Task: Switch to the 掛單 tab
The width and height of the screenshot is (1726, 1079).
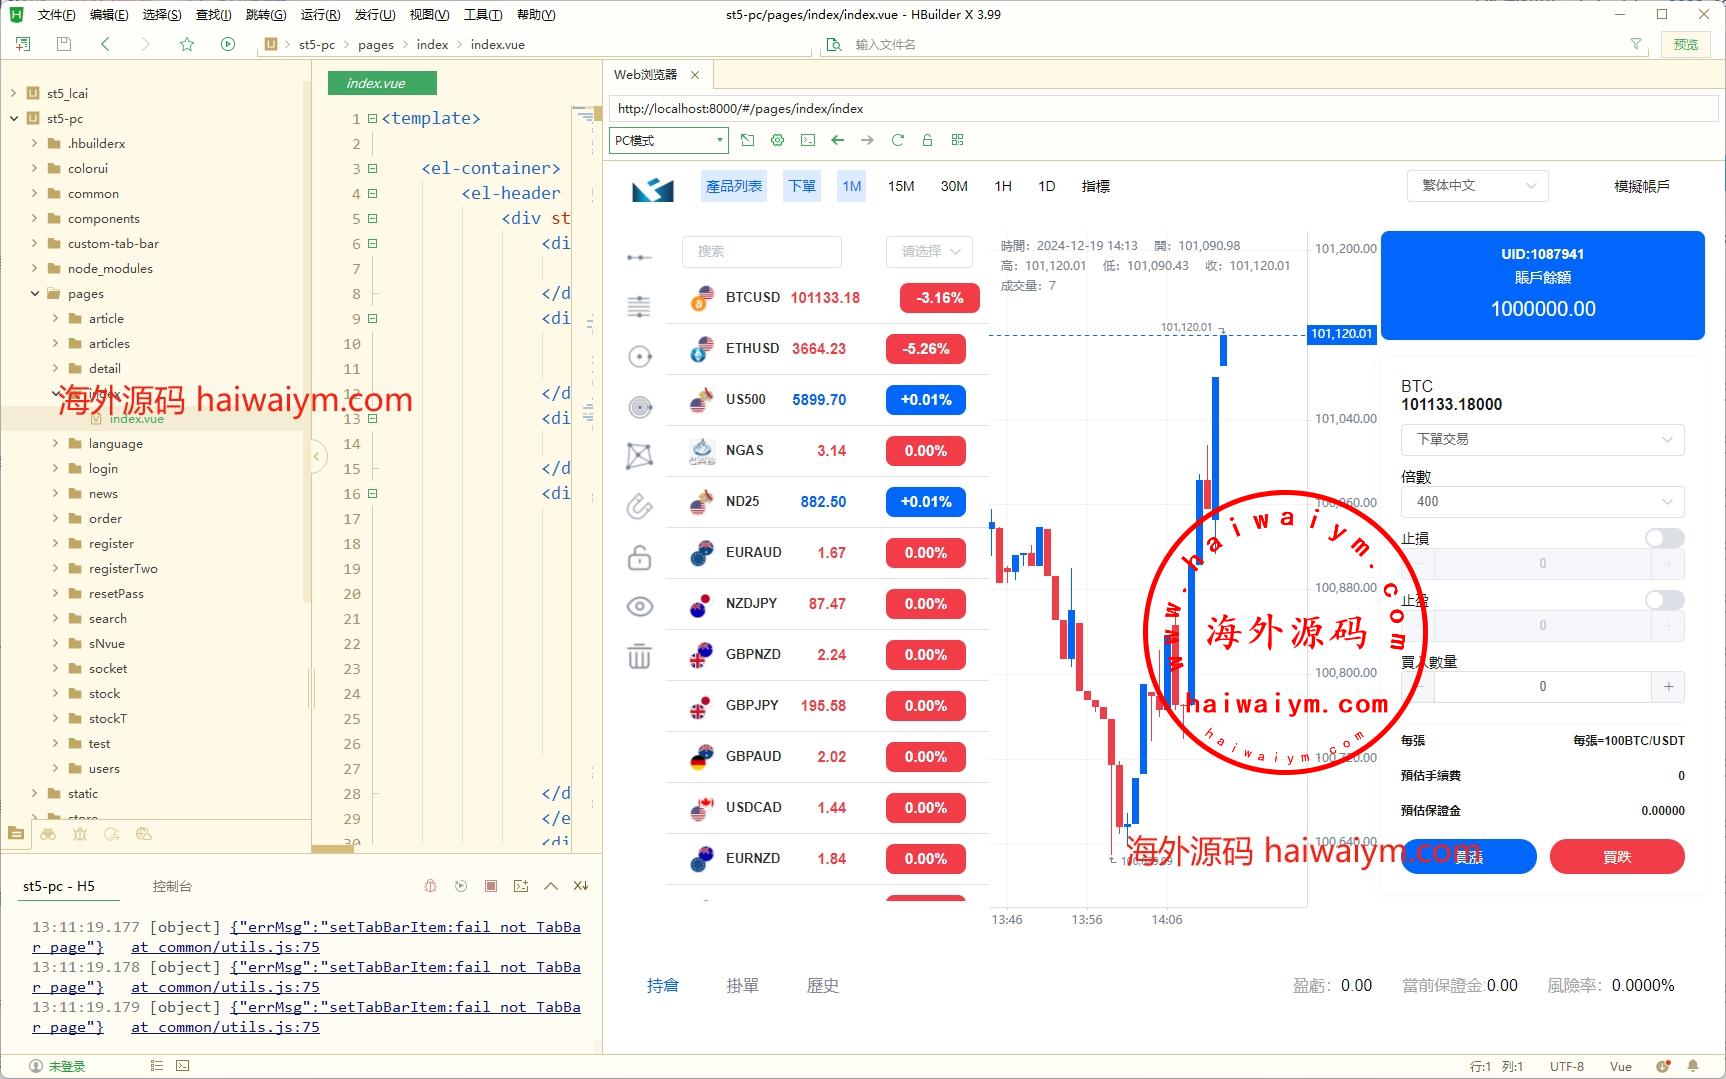Action: point(742,986)
